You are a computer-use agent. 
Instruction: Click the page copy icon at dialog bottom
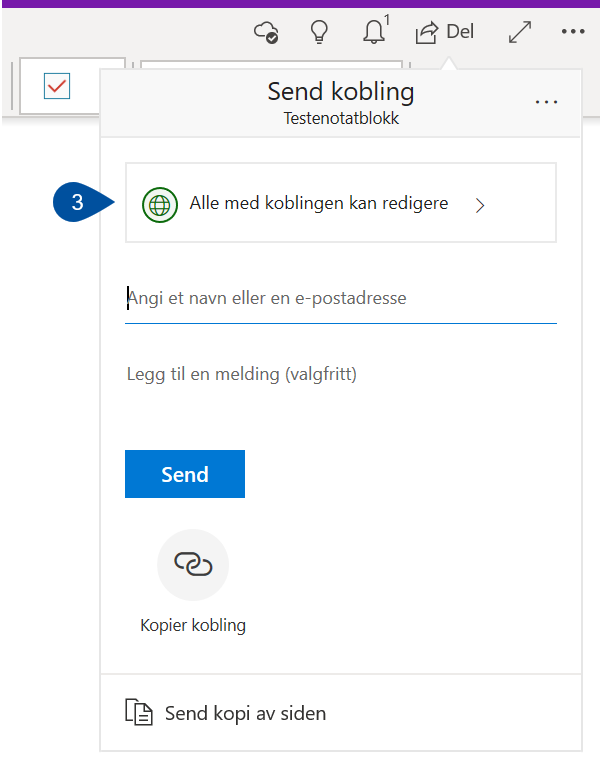point(138,712)
